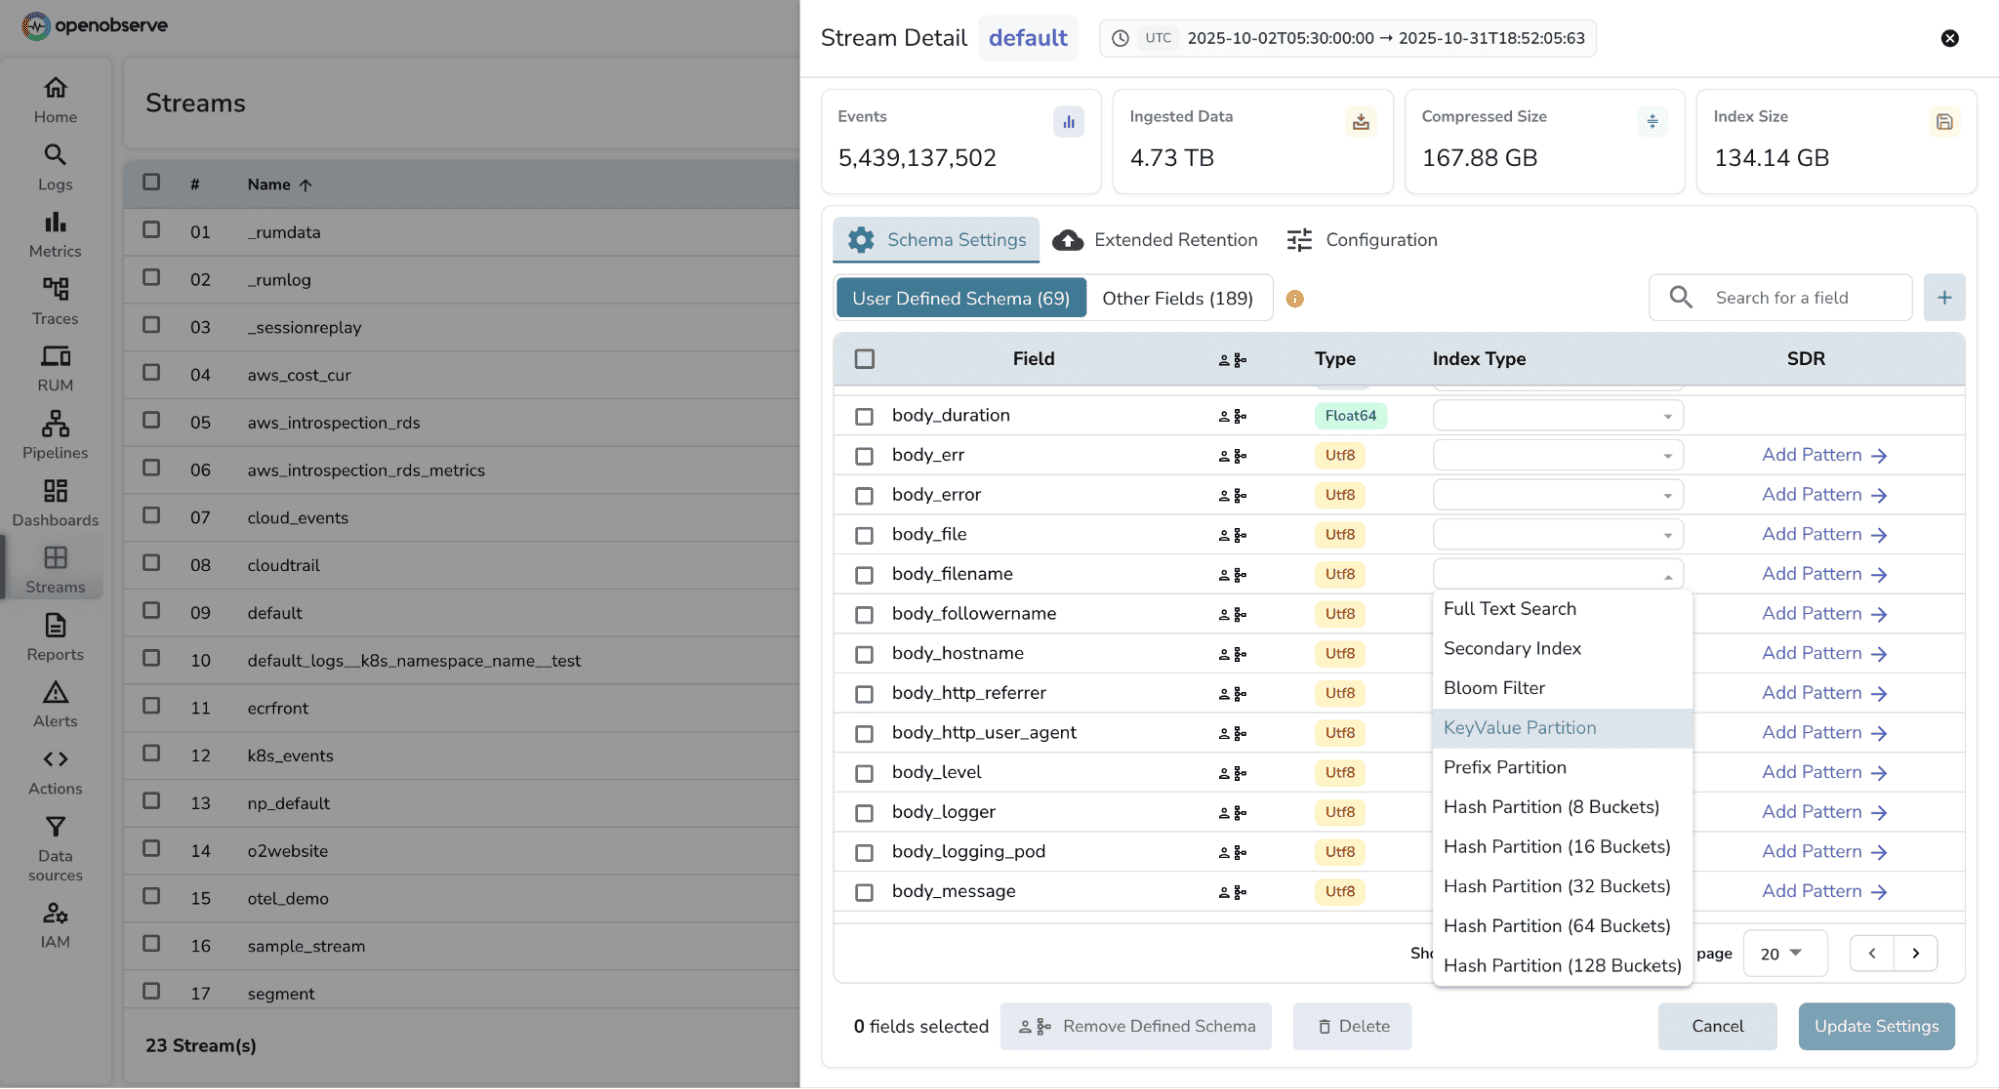Open index type dropdown for body_err

[x=1556, y=454]
